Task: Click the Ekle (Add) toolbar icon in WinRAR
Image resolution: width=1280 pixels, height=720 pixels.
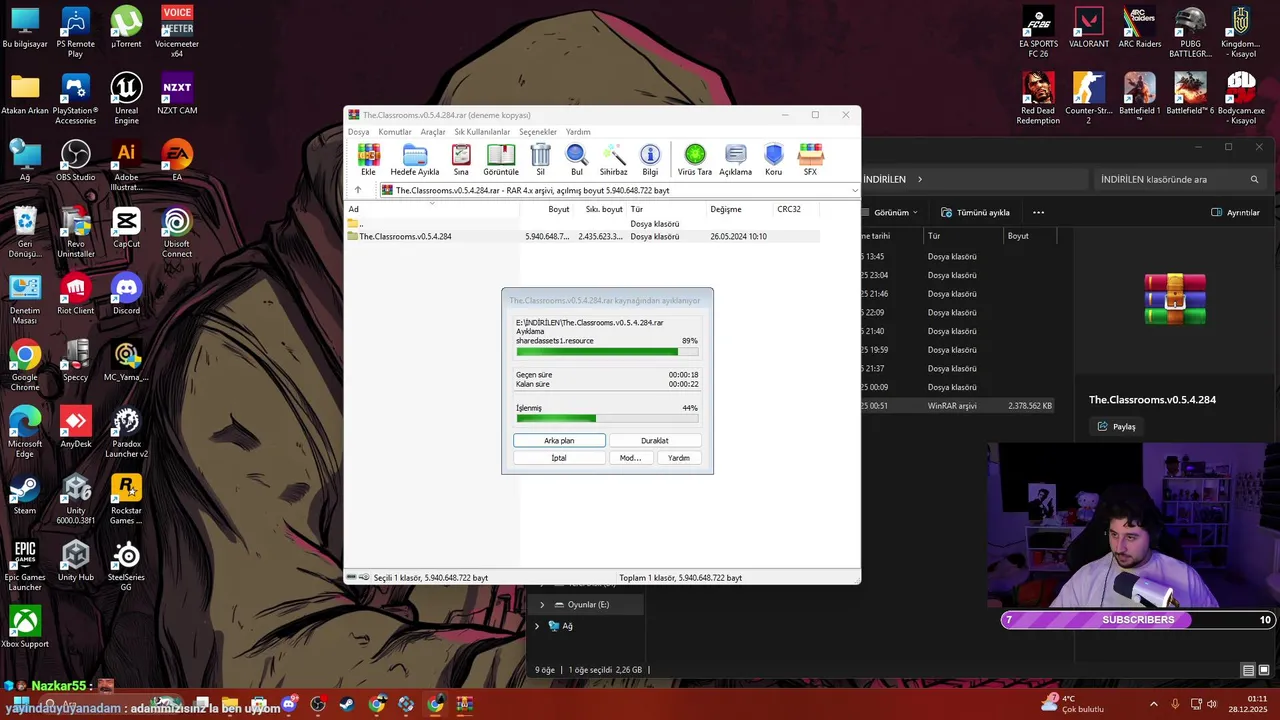Action: (369, 159)
